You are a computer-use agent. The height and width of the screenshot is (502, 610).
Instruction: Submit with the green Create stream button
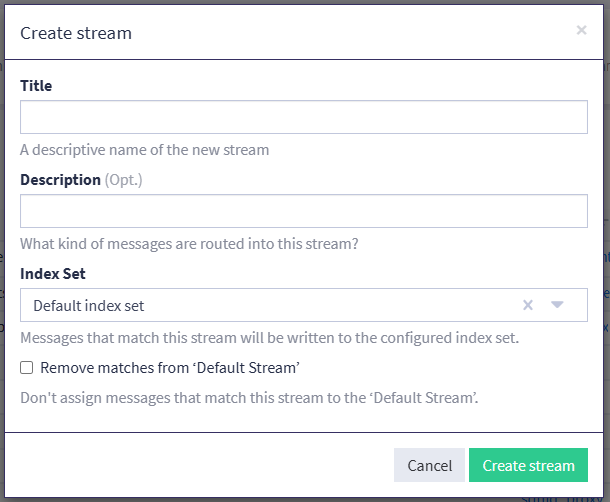click(528, 465)
